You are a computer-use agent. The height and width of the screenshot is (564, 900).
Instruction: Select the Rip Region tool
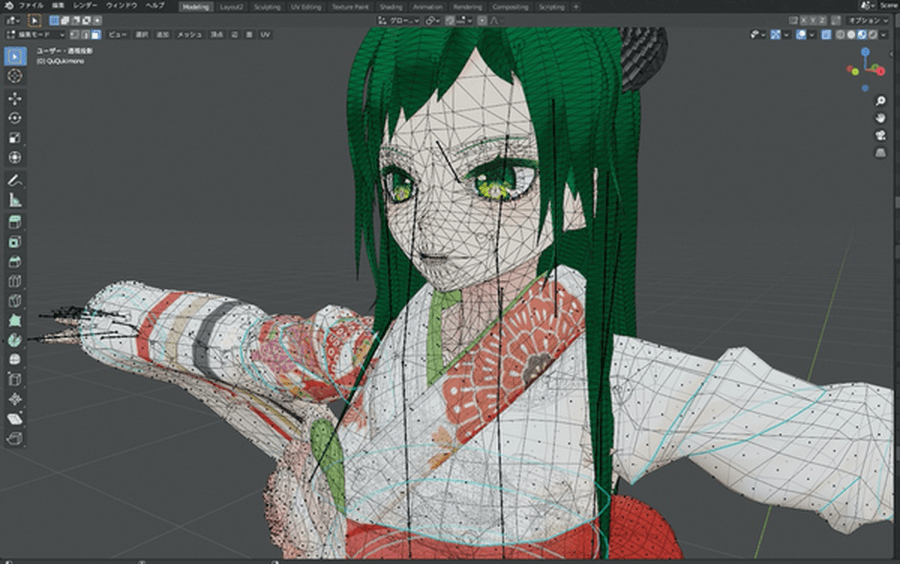(x=15, y=438)
